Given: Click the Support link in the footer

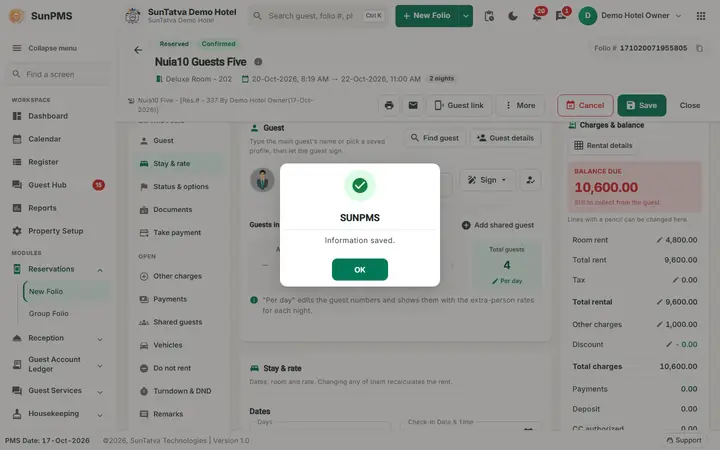Looking at the screenshot, I should pos(684,440).
